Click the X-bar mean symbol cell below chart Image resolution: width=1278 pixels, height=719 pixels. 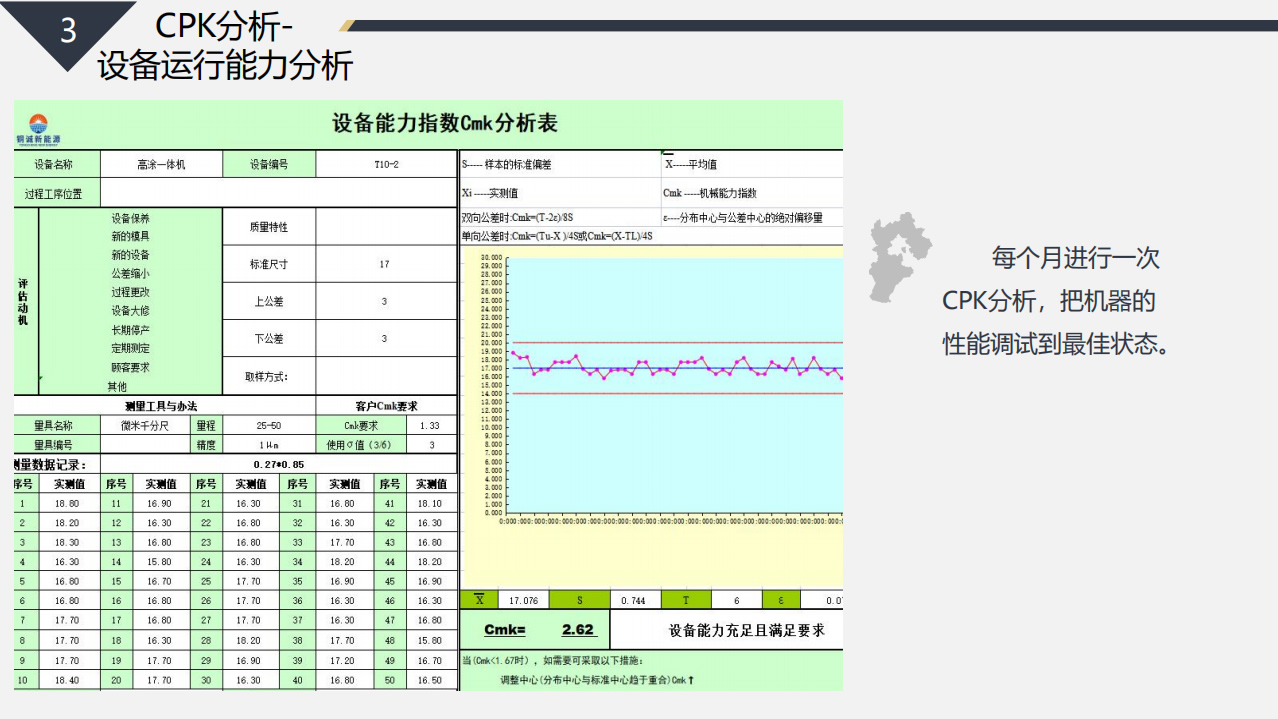[479, 600]
